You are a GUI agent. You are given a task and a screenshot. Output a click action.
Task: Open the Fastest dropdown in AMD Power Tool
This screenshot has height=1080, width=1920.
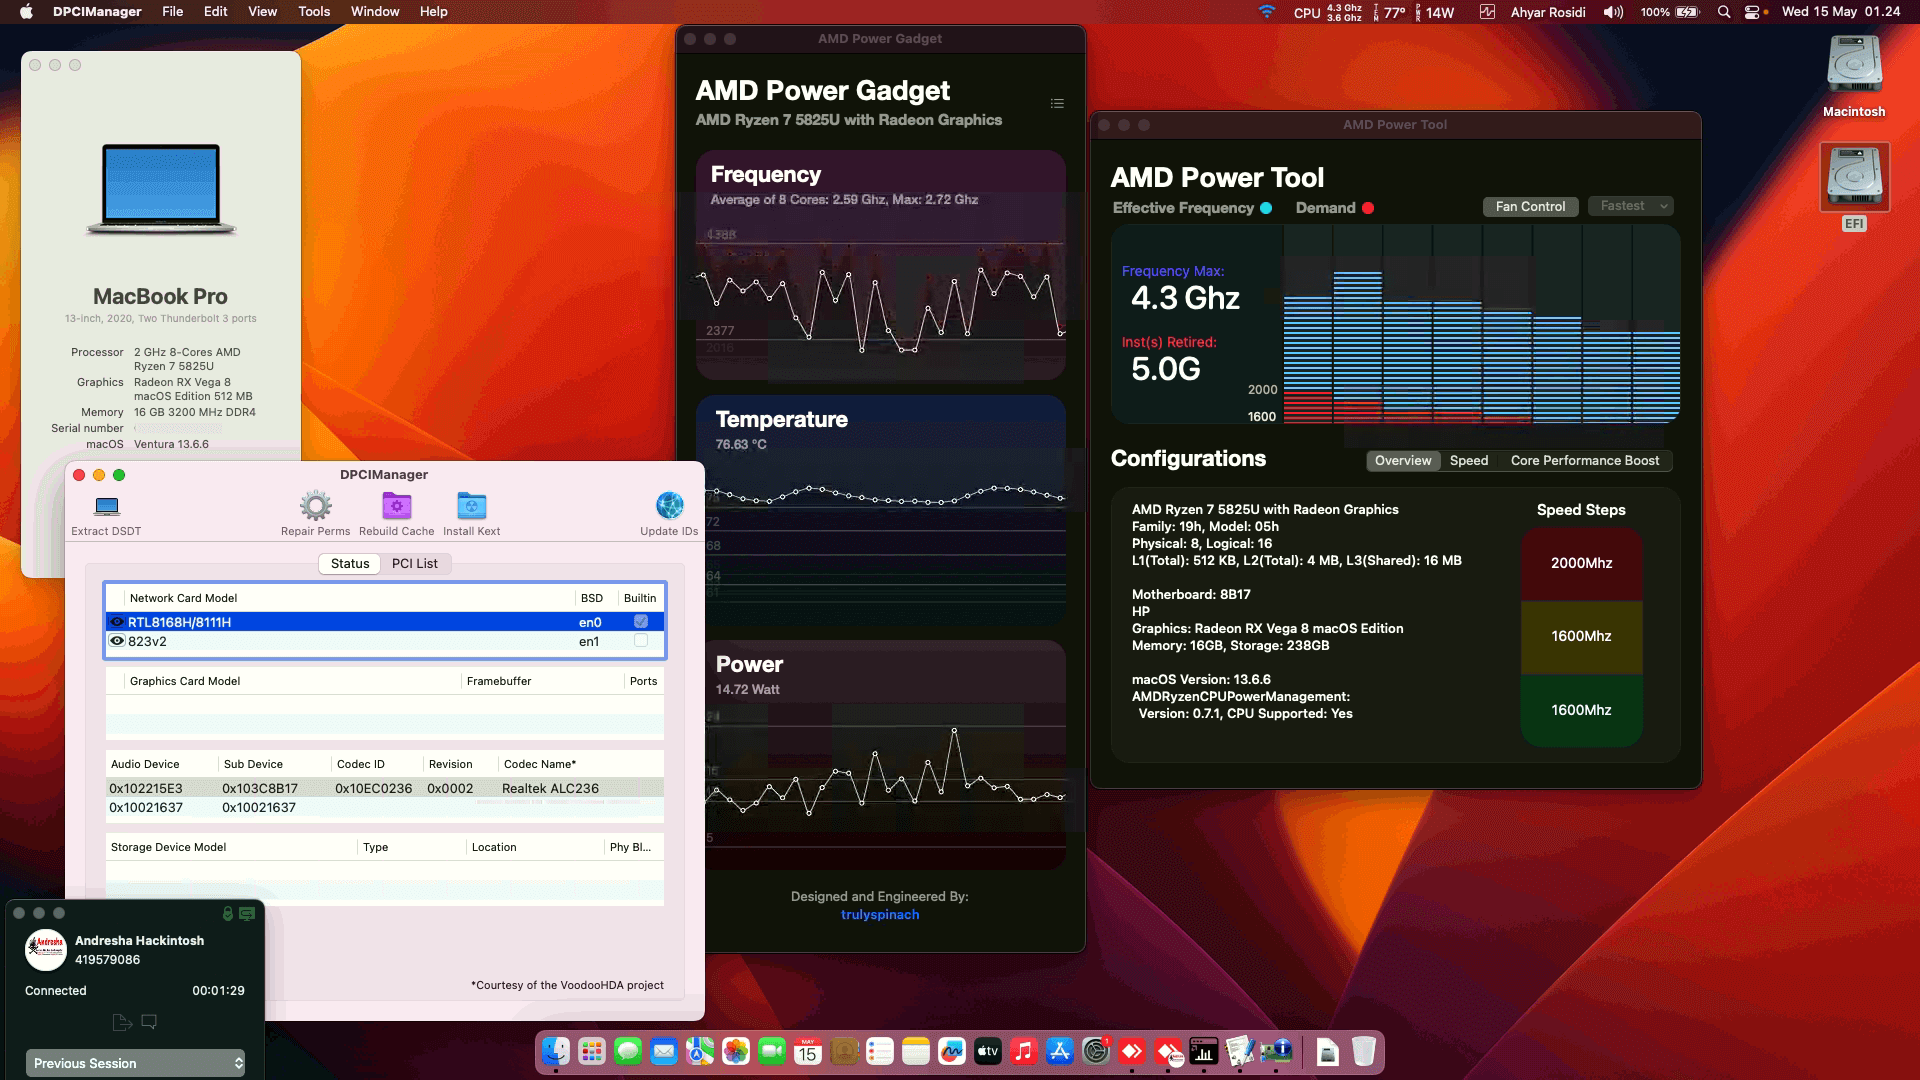1630,206
